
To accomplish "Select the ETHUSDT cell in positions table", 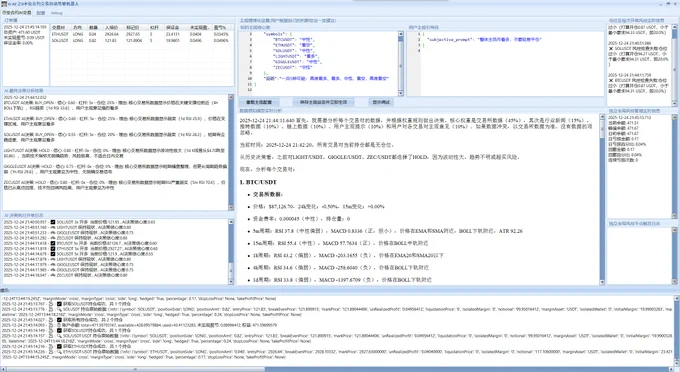I will click(x=60, y=34).
